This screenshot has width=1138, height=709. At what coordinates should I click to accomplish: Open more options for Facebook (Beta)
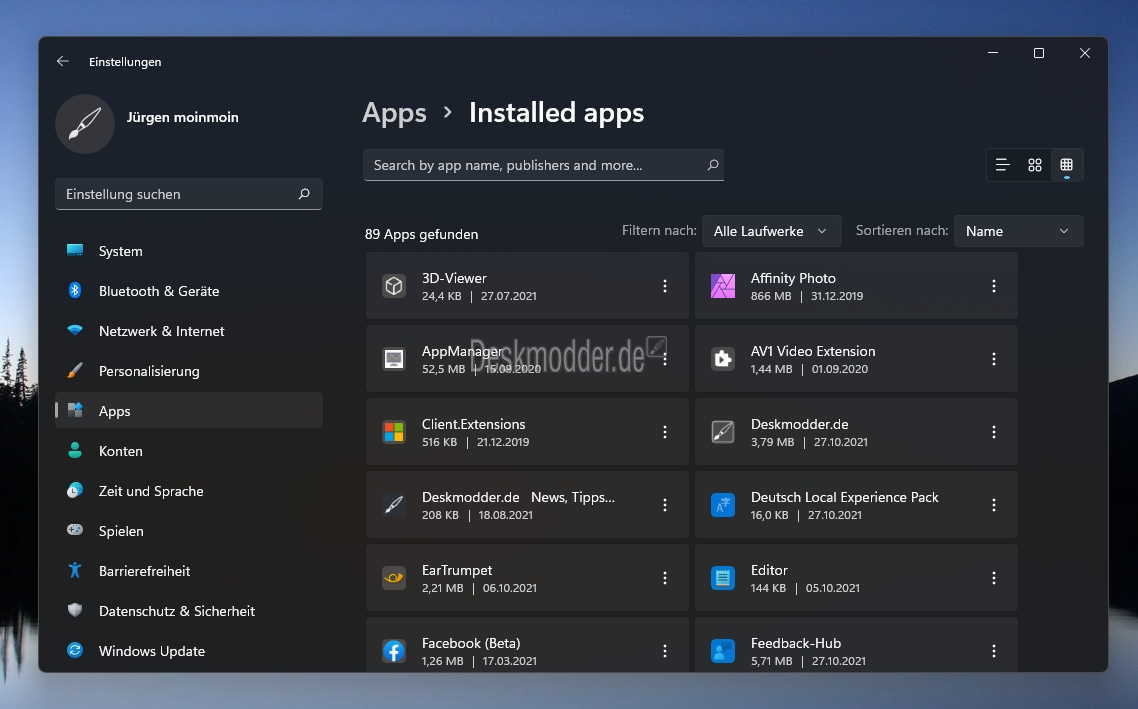pyautogui.click(x=665, y=651)
